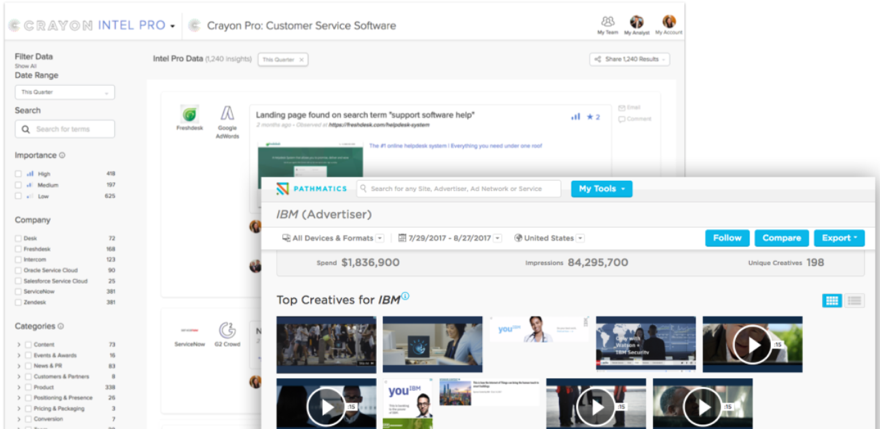Check the Salesforce Service Cloud checkbox
Image resolution: width=880 pixels, height=429 pixels.
(19, 281)
